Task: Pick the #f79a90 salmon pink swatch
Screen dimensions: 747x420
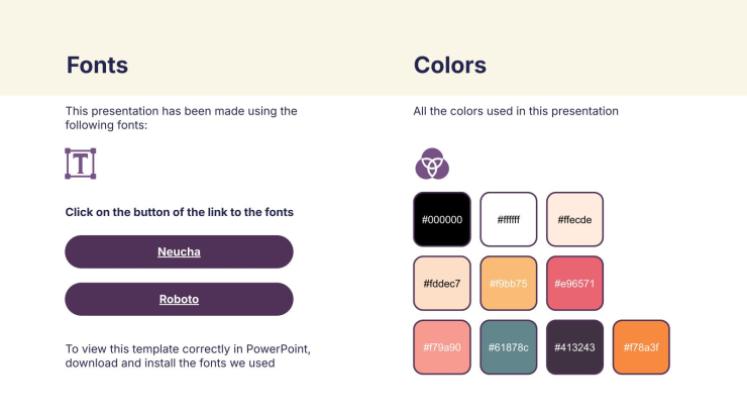Action: [442, 347]
